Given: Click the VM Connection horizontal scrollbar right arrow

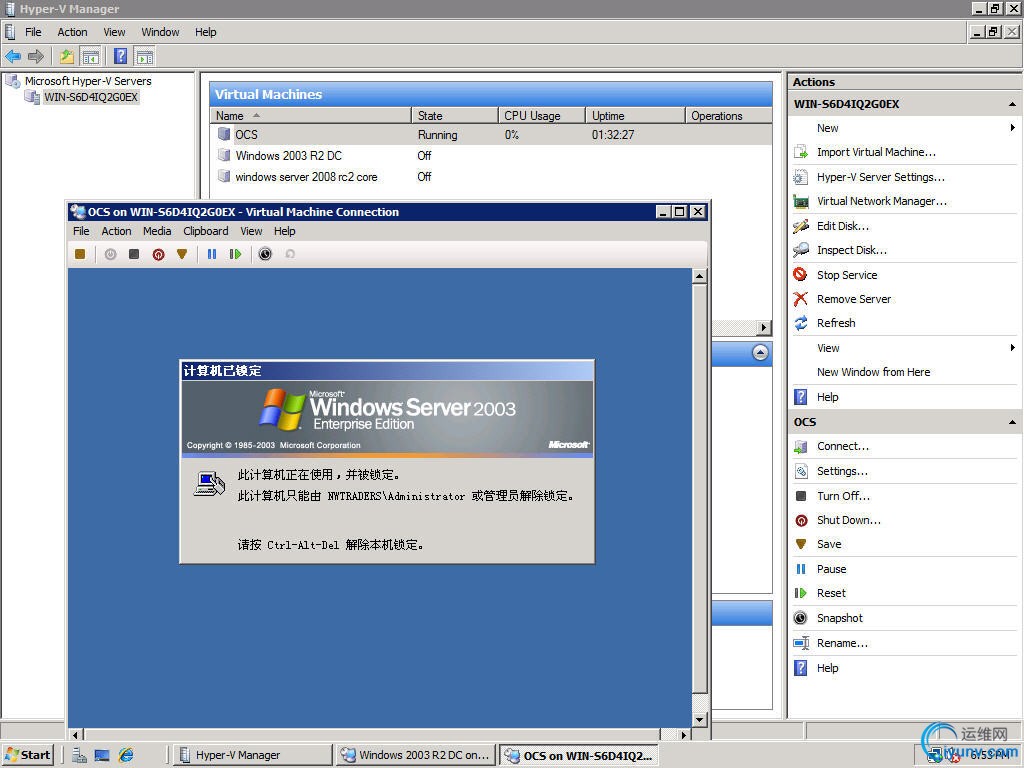Looking at the screenshot, I should 684,735.
